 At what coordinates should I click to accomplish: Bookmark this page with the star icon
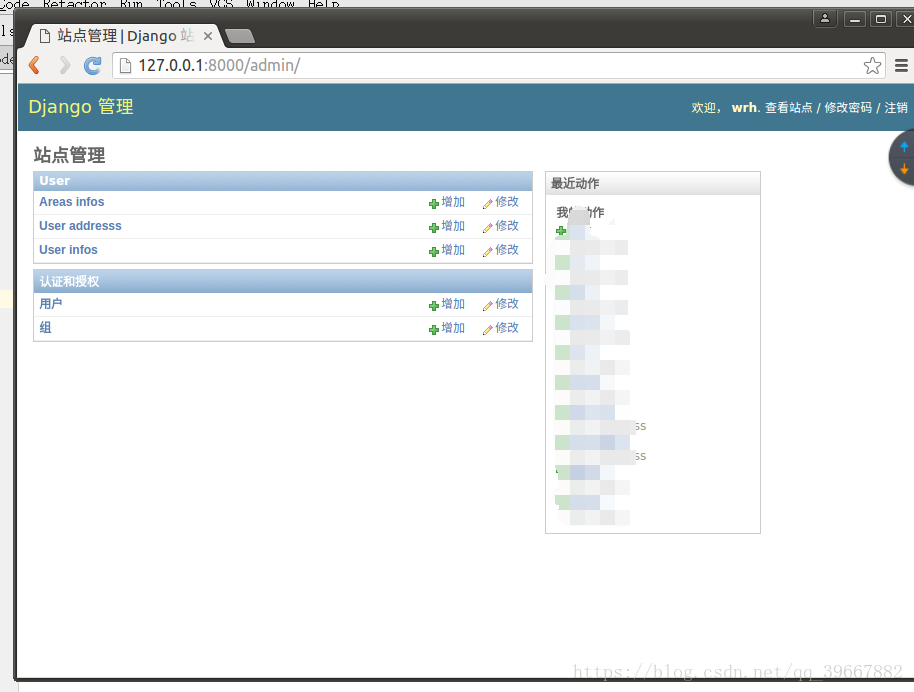(872, 65)
